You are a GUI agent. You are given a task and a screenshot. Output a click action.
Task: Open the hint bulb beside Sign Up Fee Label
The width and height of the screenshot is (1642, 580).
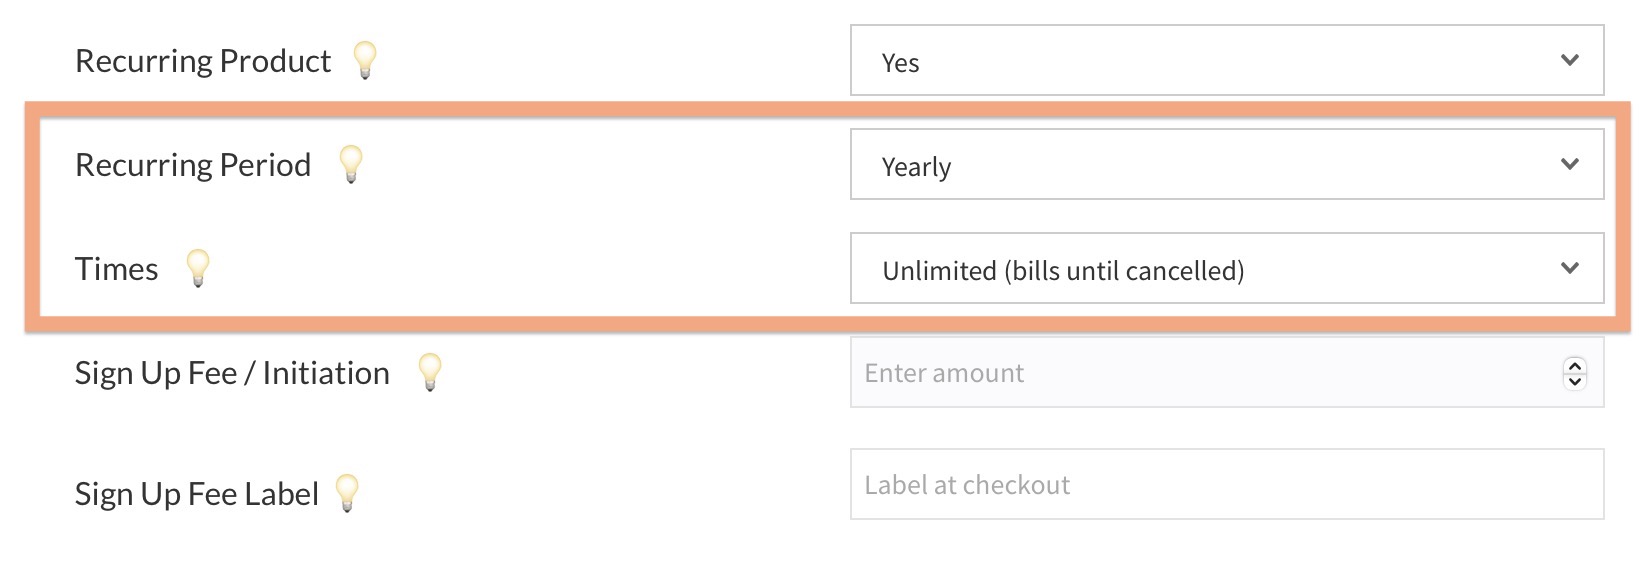tap(347, 492)
